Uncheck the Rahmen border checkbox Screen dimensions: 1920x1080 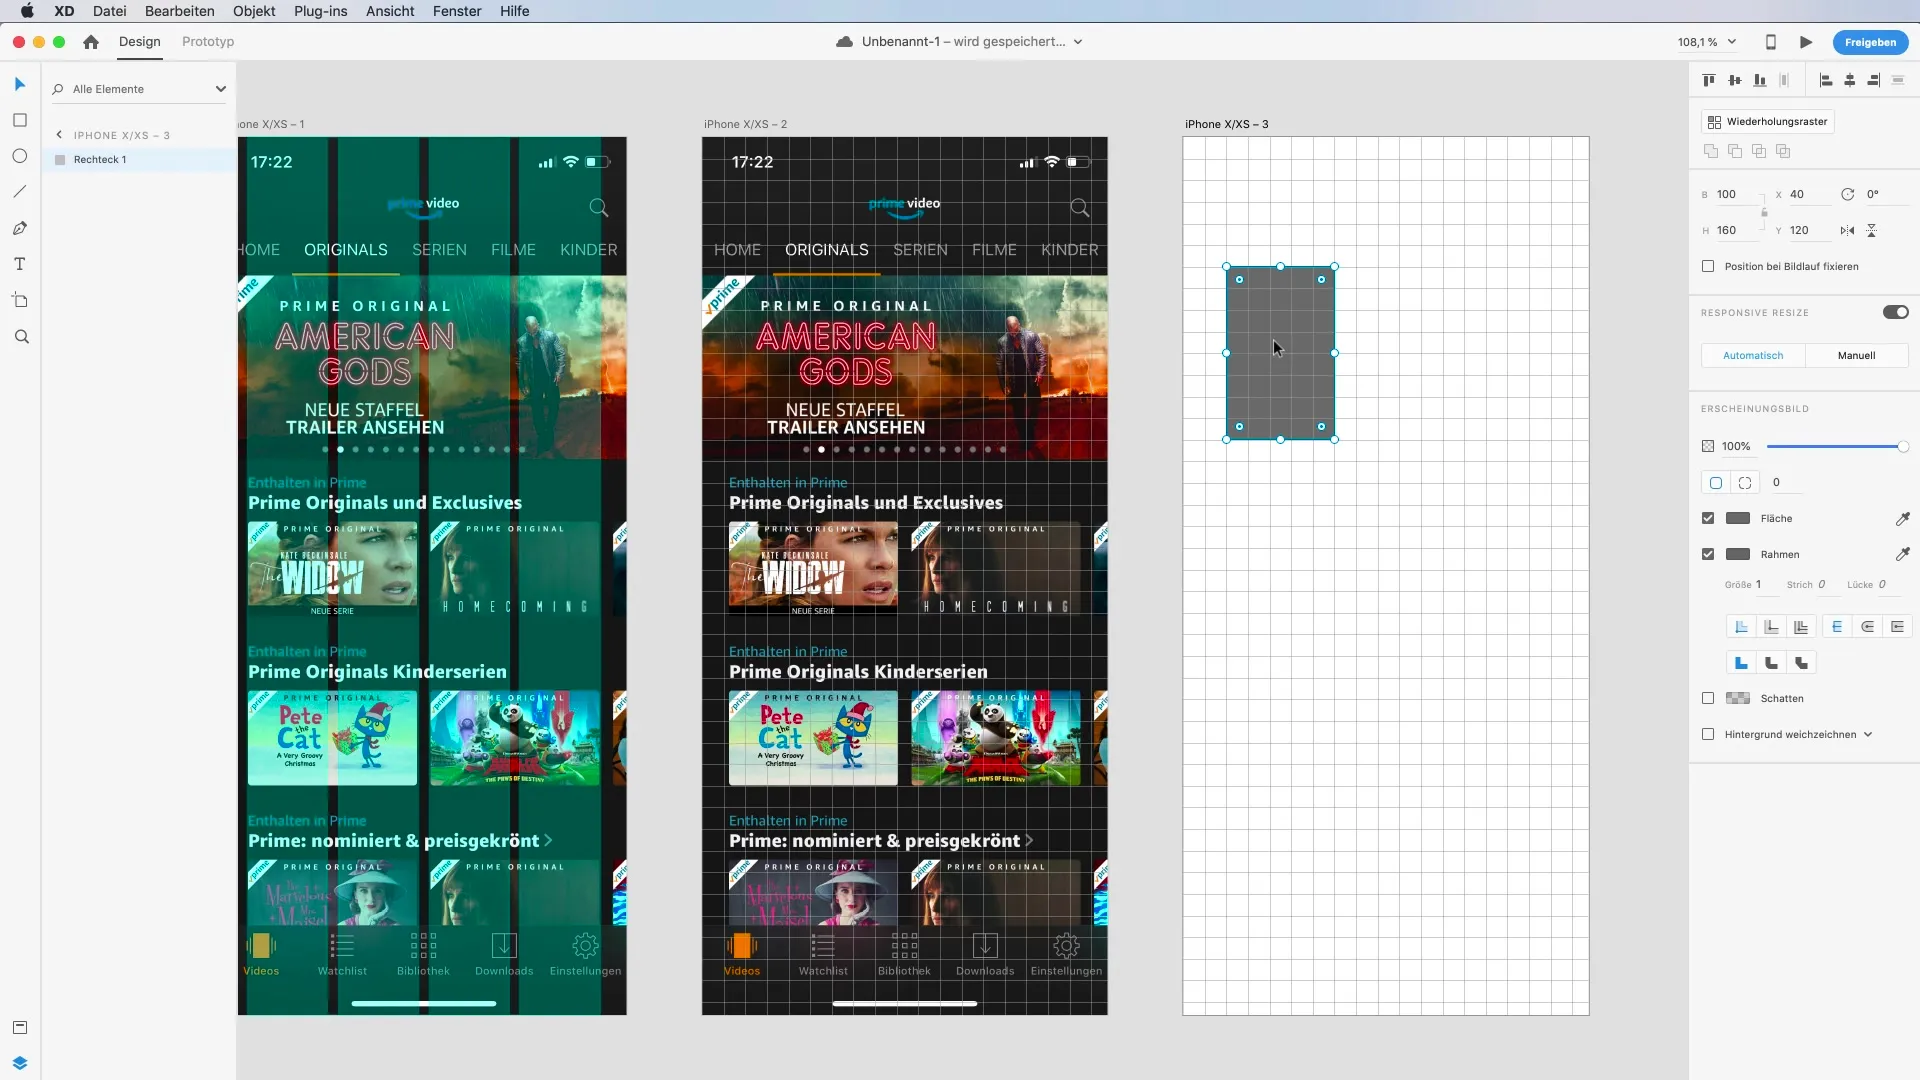click(1708, 554)
